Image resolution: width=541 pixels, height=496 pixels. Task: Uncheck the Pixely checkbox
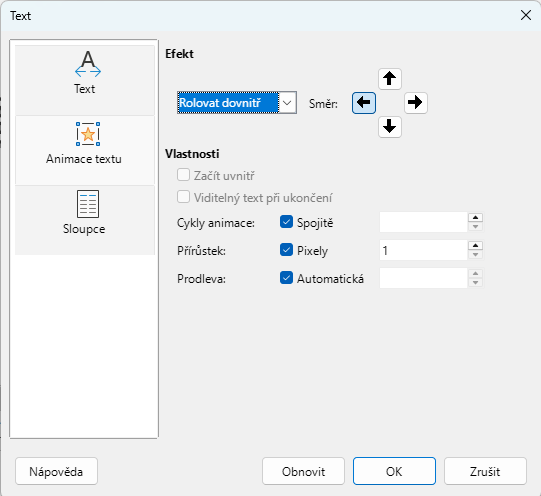(x=286, y=250)
